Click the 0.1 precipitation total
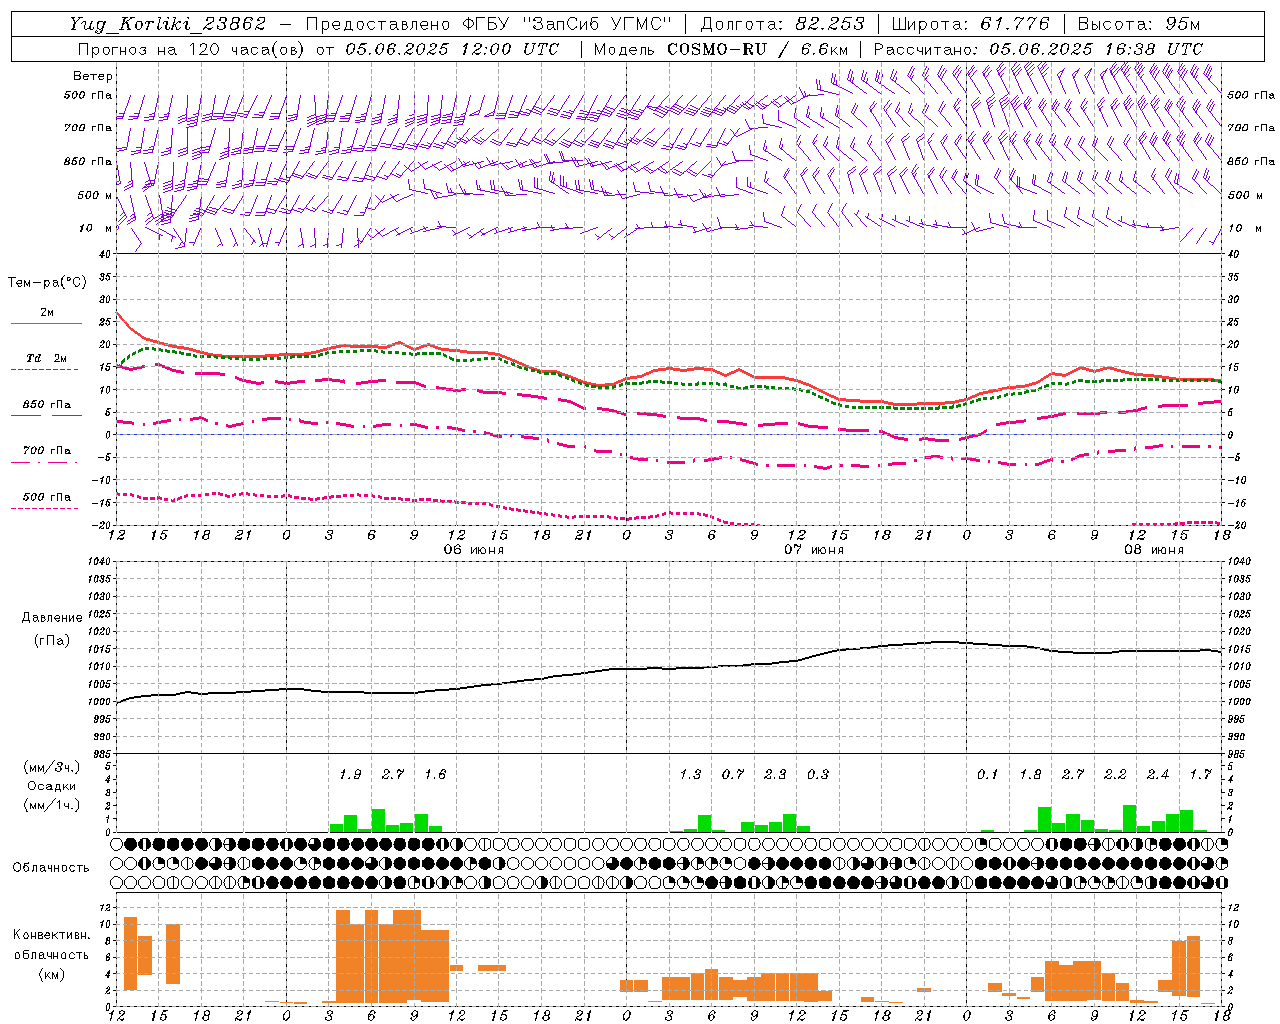Image resolution: width=1280 pixels, height=1024 pixels. click(x=988, y=775)
